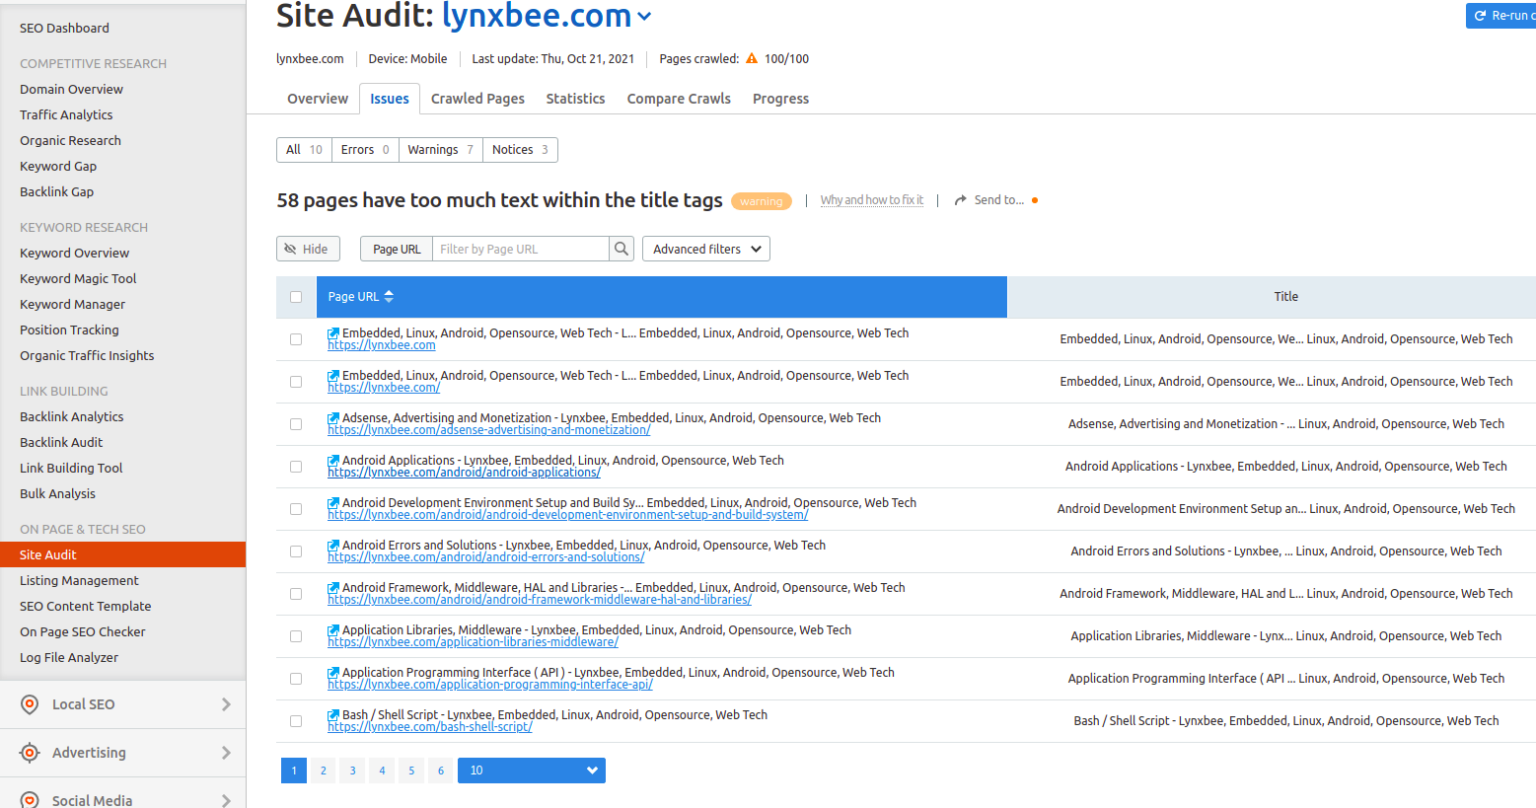Click the search magnifier in the Page URL filter

pyautogui.click(x=621, y=248)
